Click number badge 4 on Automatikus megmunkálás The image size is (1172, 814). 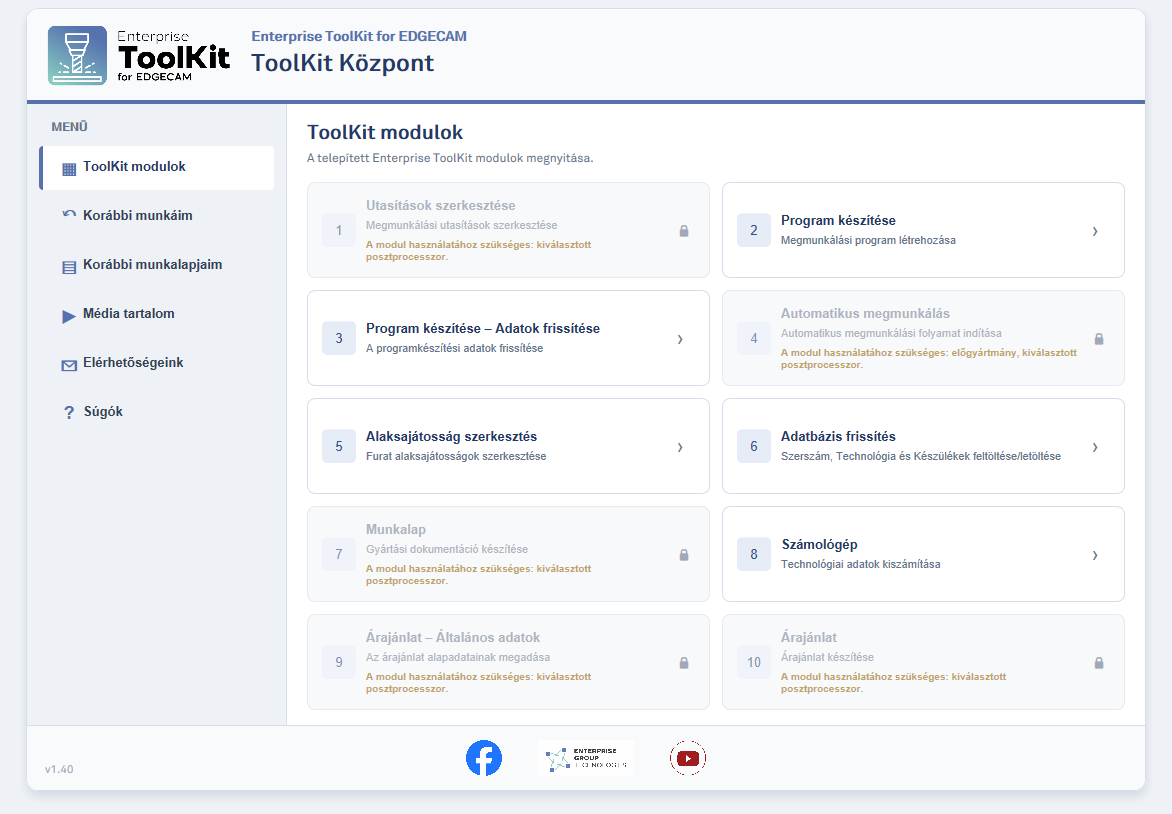753,339
